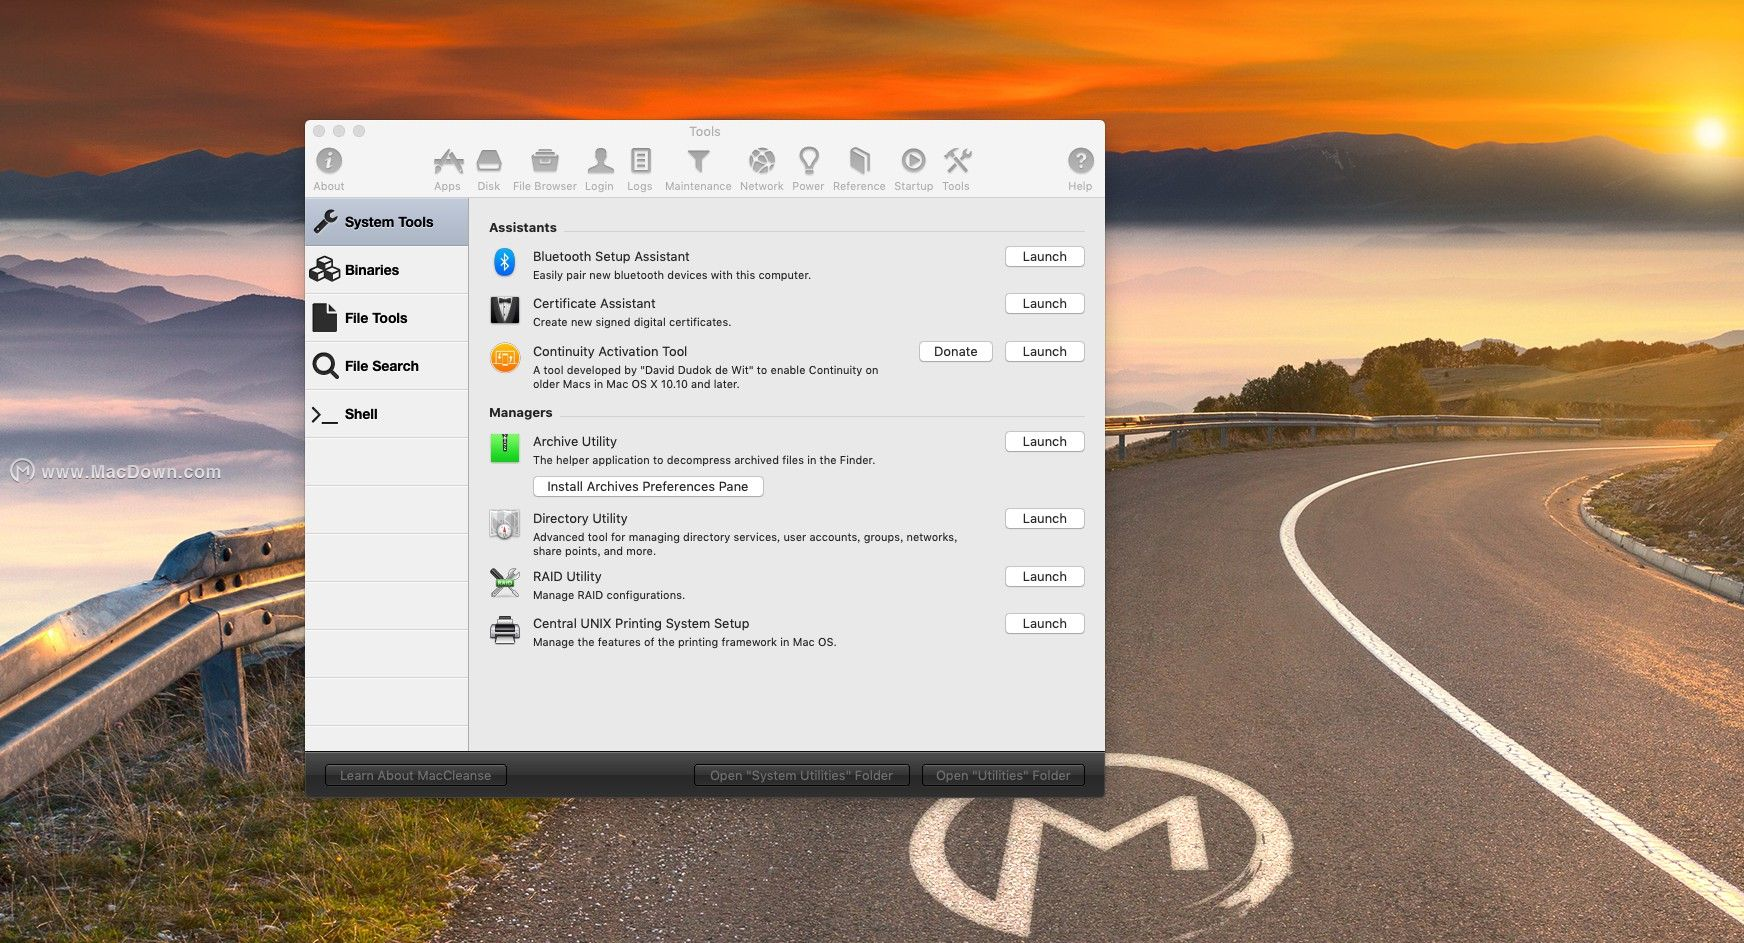Click the RAID Utility title text
Viewport: 1744px width, 943px height.
pyautogui.click(x=567, y=577)
